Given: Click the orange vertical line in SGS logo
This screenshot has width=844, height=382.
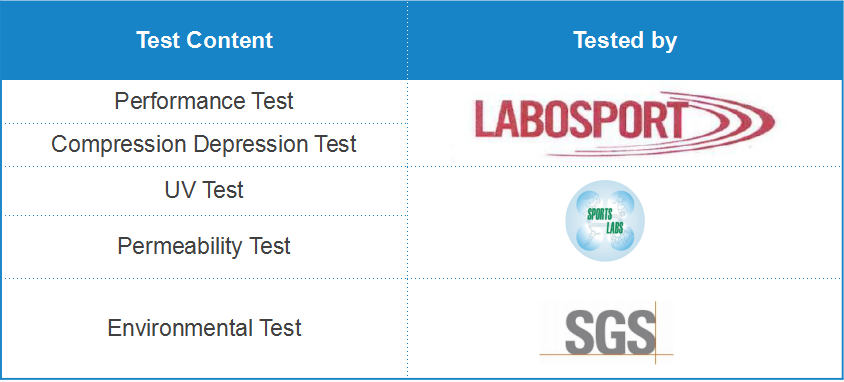Looking at the screenshot, I should coord(655,332).
